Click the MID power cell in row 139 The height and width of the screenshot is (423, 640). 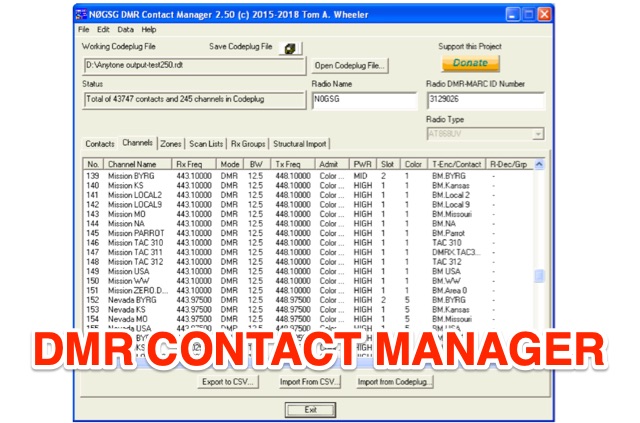click(x=360, y=176)
